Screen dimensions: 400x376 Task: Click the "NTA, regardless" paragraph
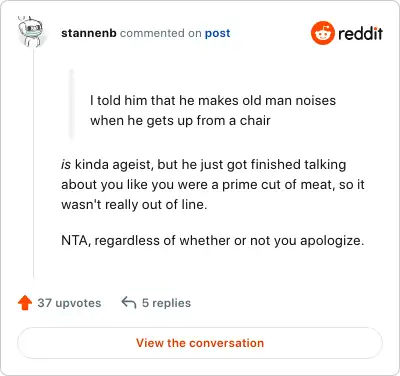coord(213,241)
